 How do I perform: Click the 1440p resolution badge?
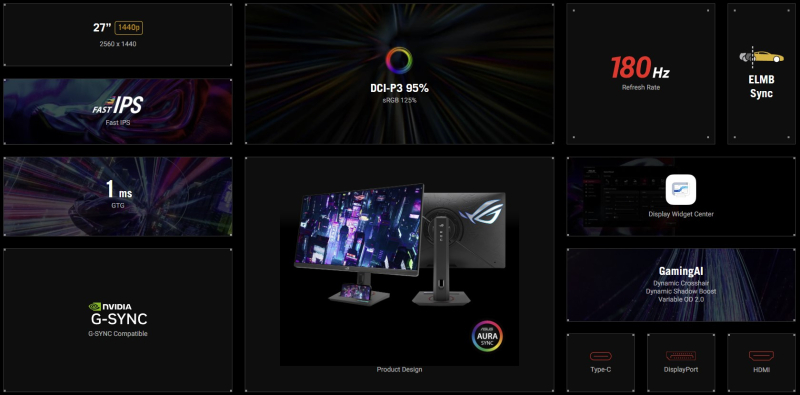129,28
